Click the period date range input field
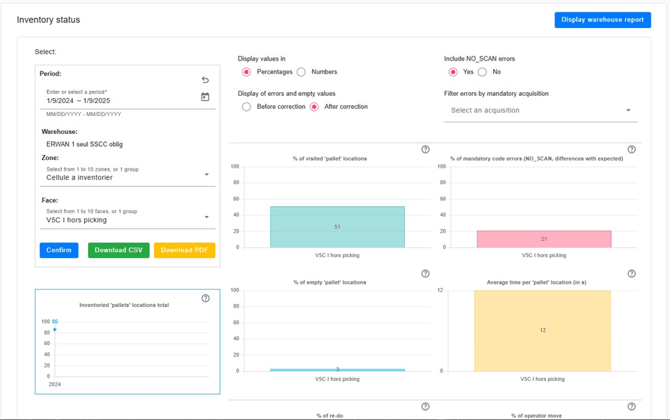The width and height of the screenshot is (670, 420). pyautogui.click(x=115, y=100)
